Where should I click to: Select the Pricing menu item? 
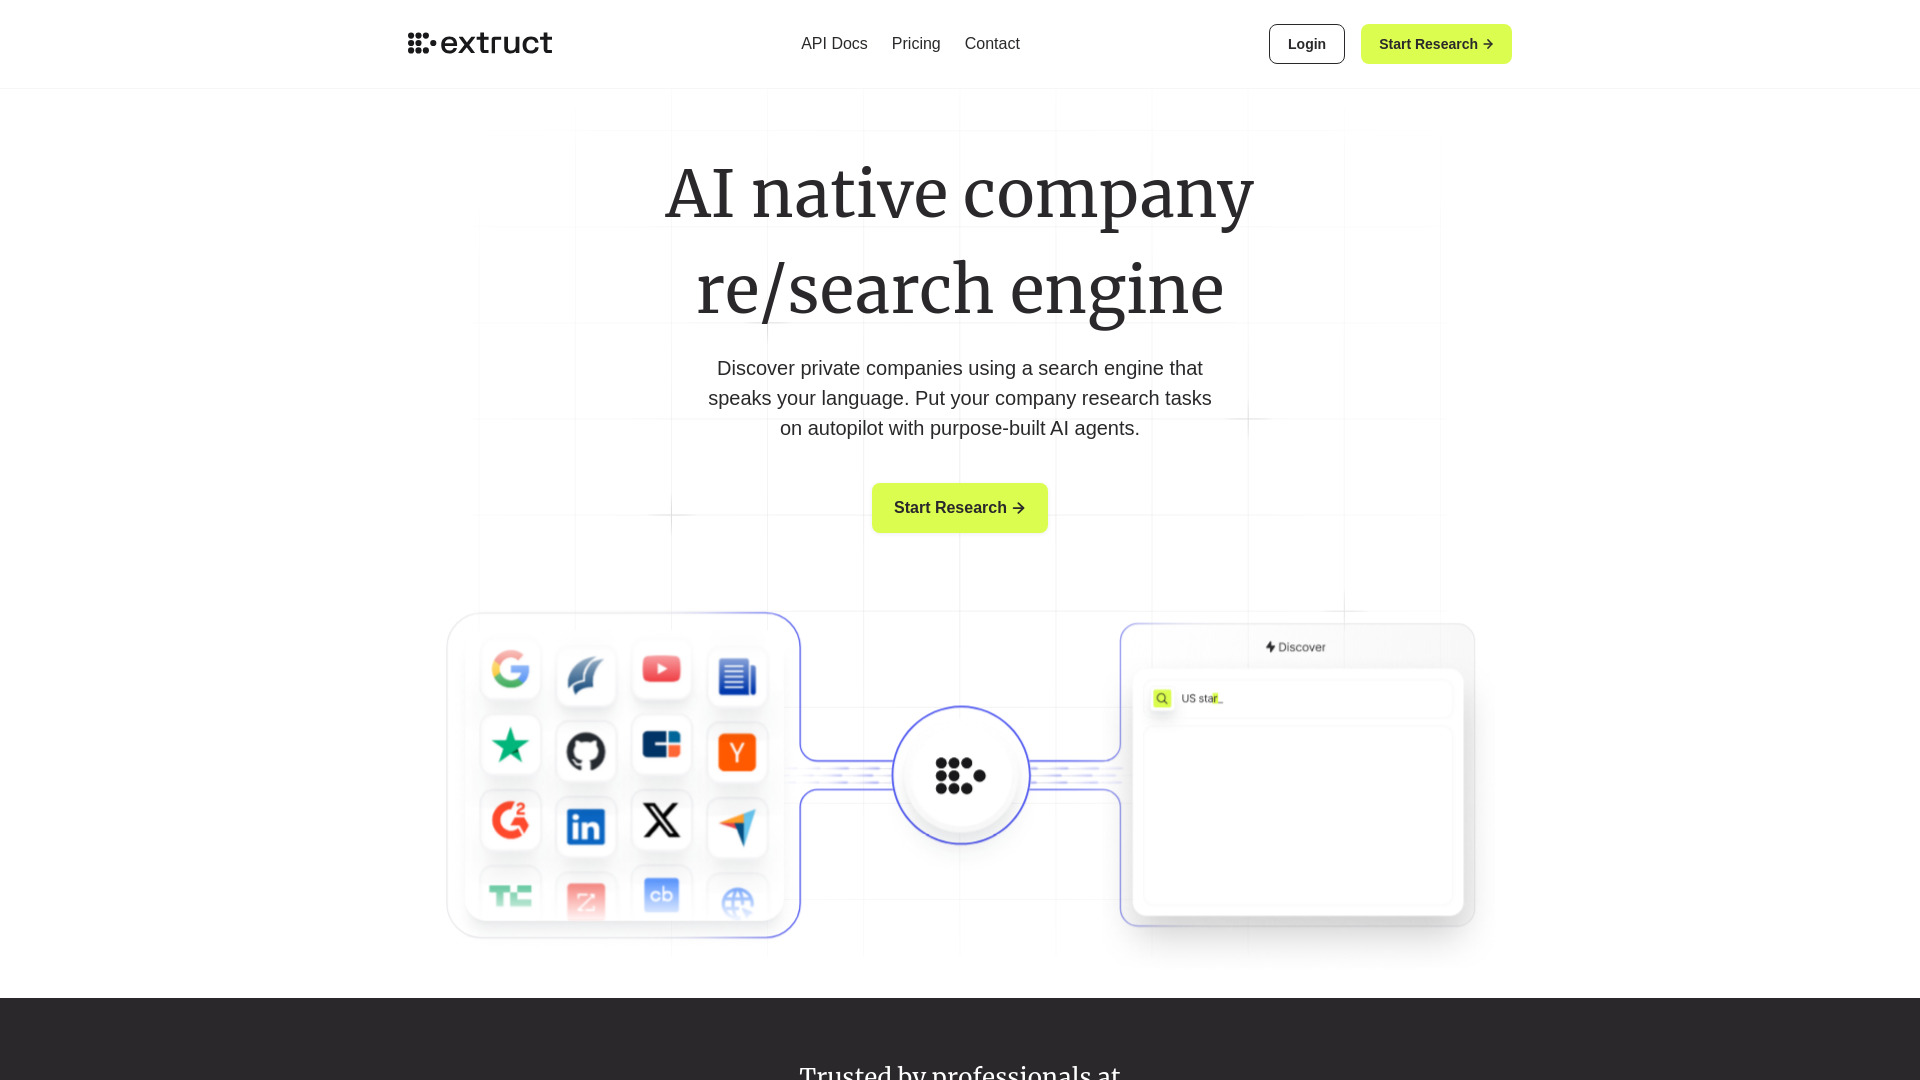click(915, 44)
